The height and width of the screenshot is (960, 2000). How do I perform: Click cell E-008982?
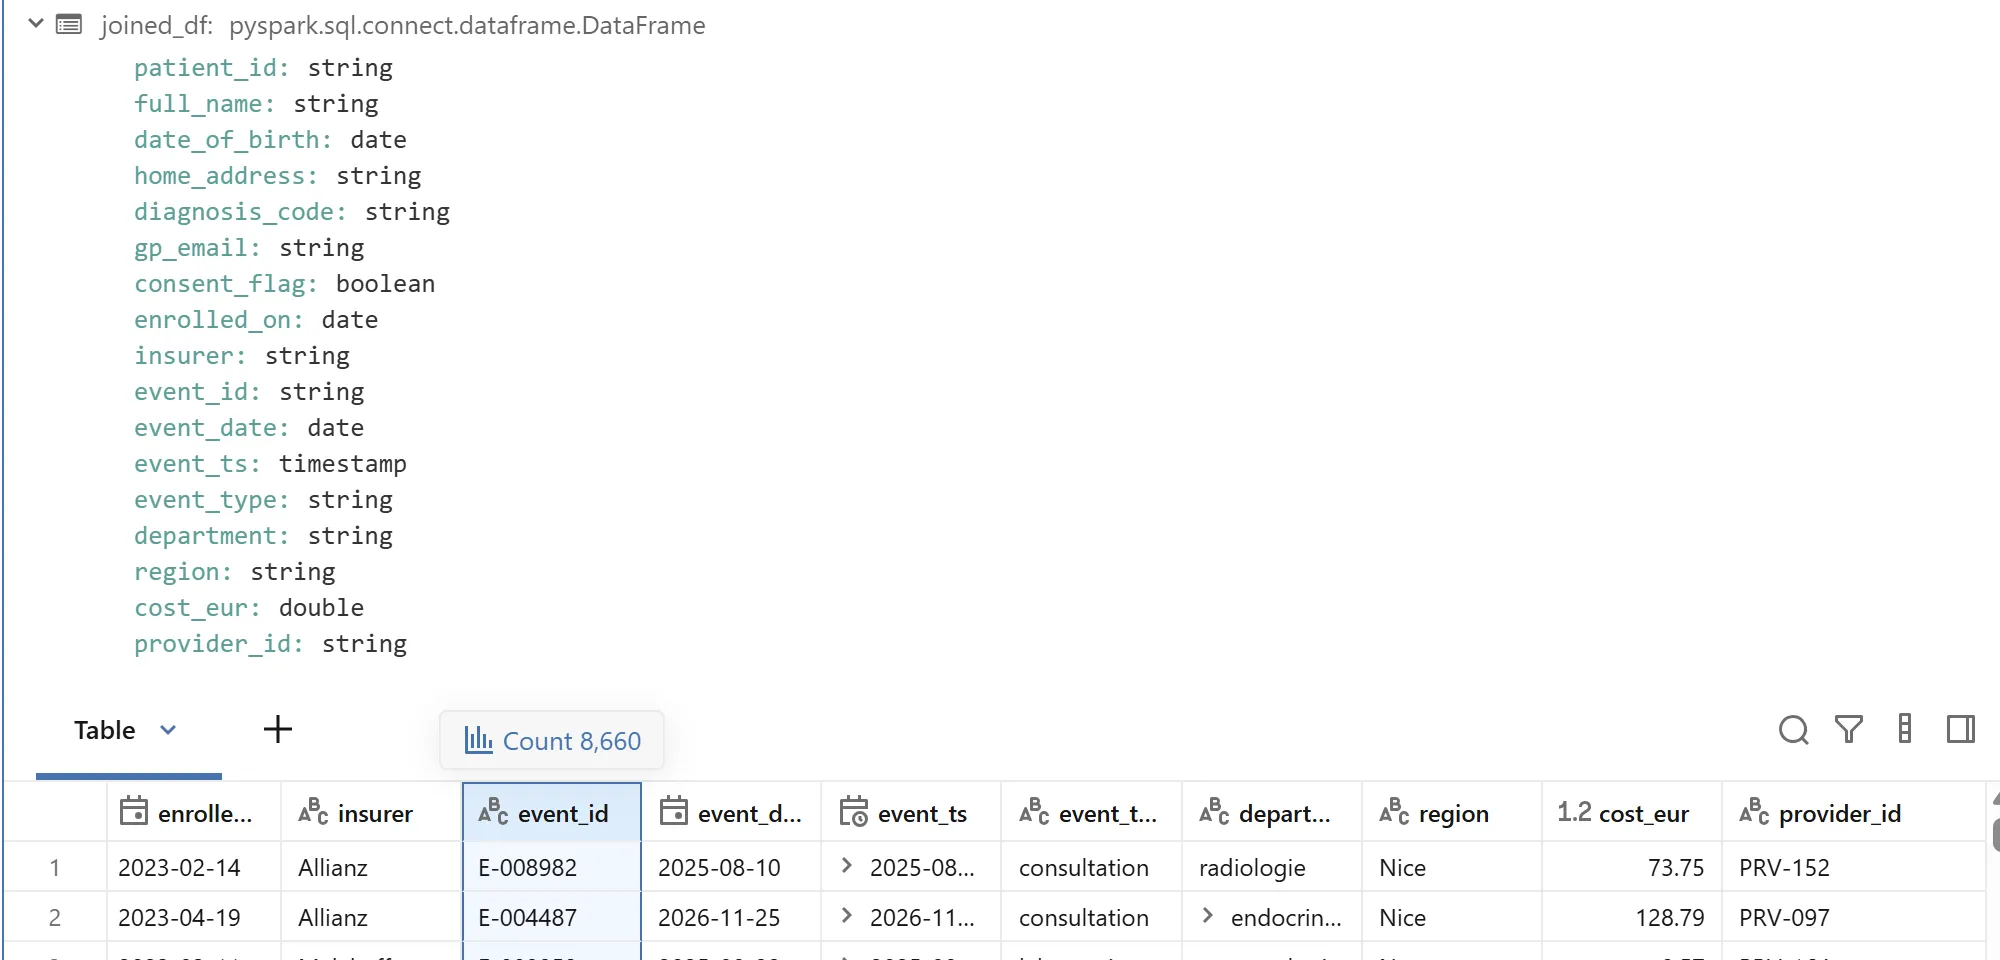[552, 867]
